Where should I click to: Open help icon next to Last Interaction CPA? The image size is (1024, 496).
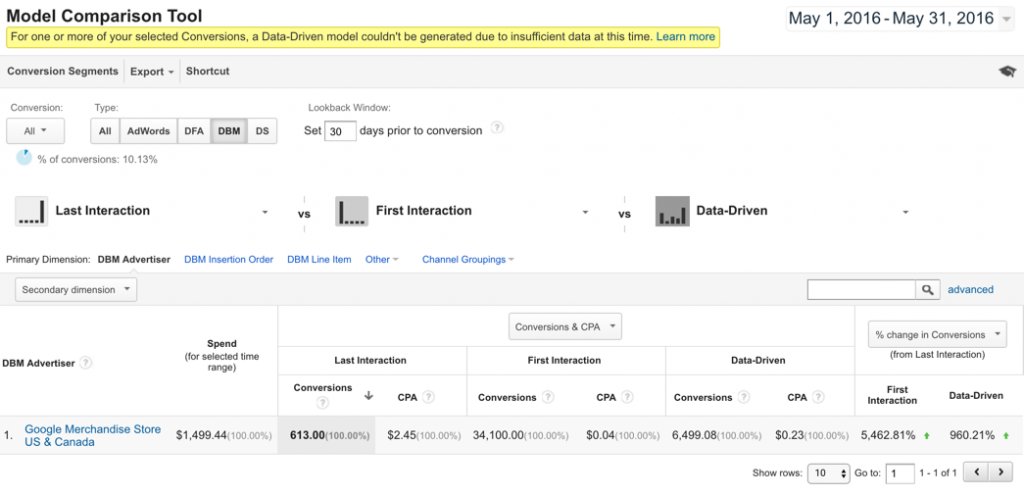pyautogui.click(x=428, y=397)
